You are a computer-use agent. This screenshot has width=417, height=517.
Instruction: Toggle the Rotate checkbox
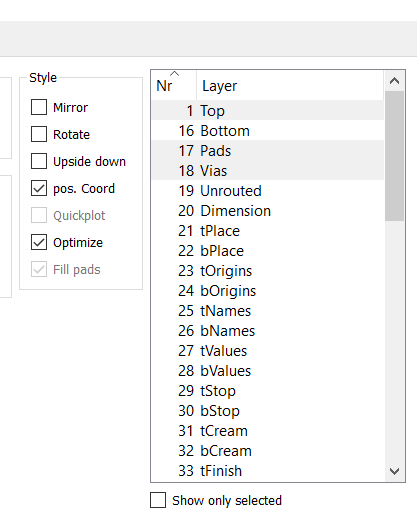(x=39, y=134)
